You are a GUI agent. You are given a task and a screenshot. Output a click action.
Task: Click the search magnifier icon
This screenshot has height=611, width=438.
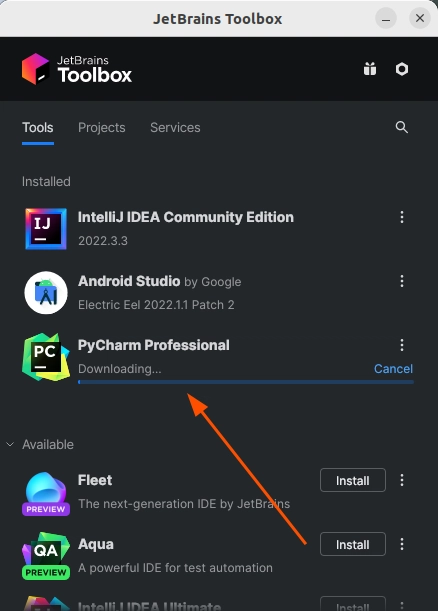401,127
